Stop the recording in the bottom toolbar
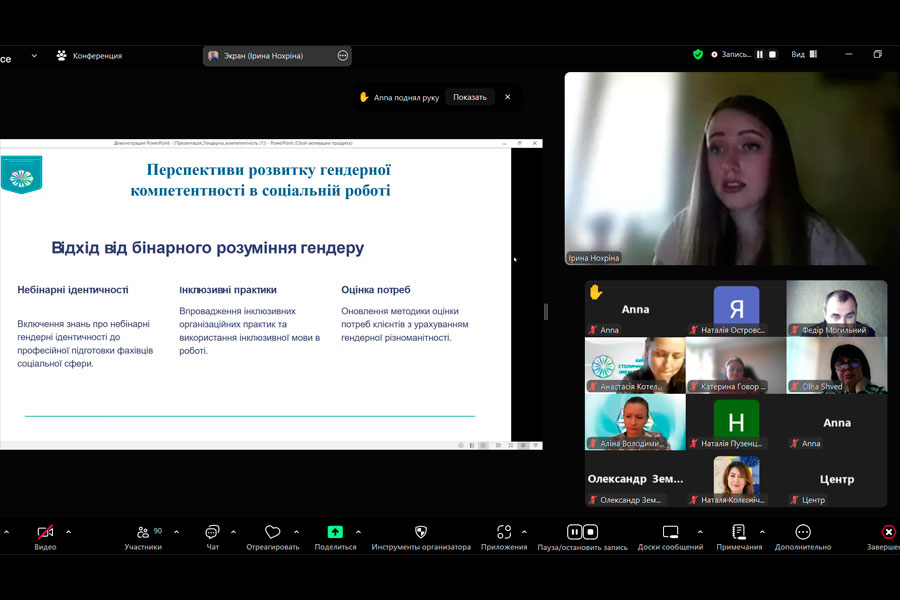 point(591,532)
